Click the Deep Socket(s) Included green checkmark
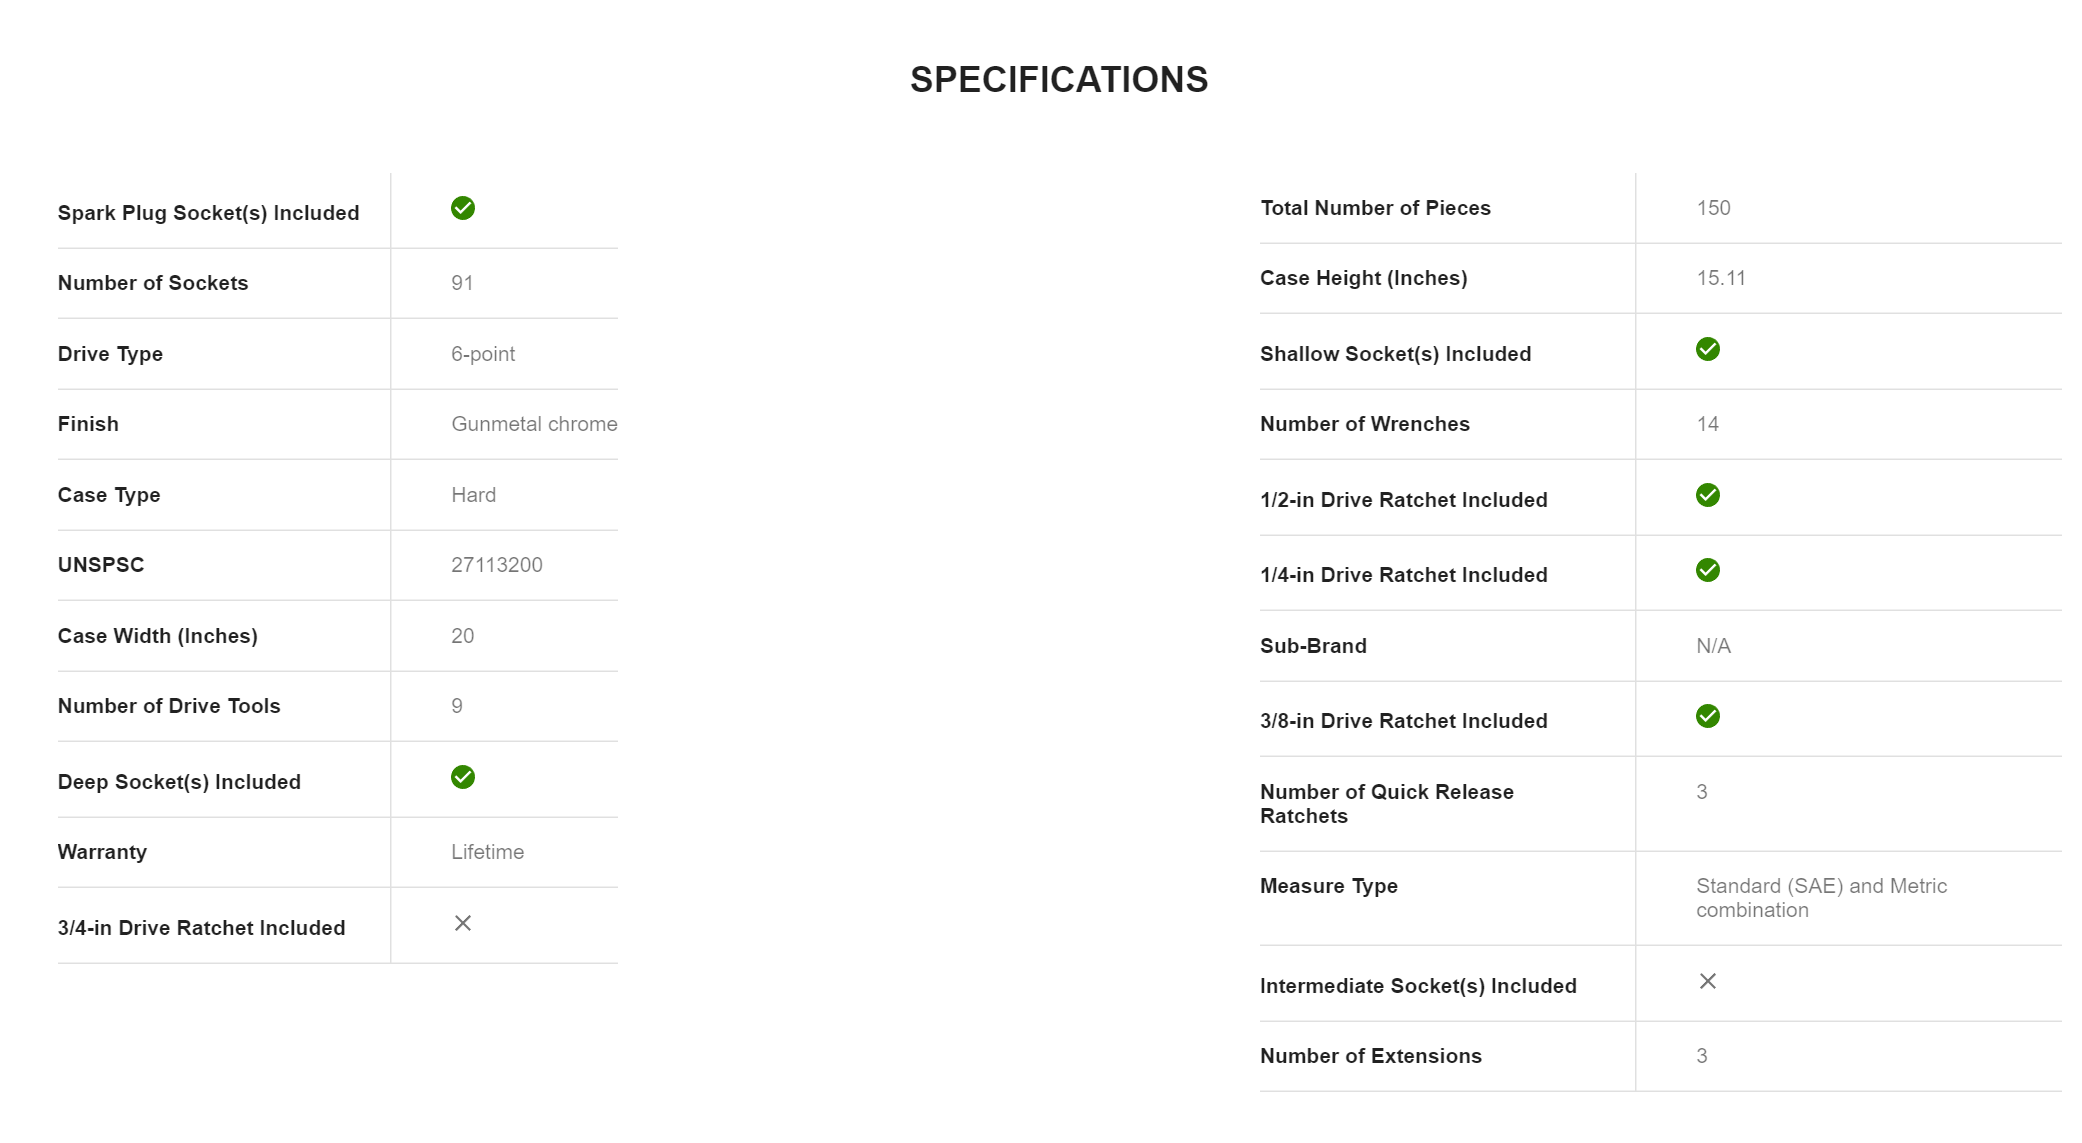 pyautogui.click(x=462, y=777)
